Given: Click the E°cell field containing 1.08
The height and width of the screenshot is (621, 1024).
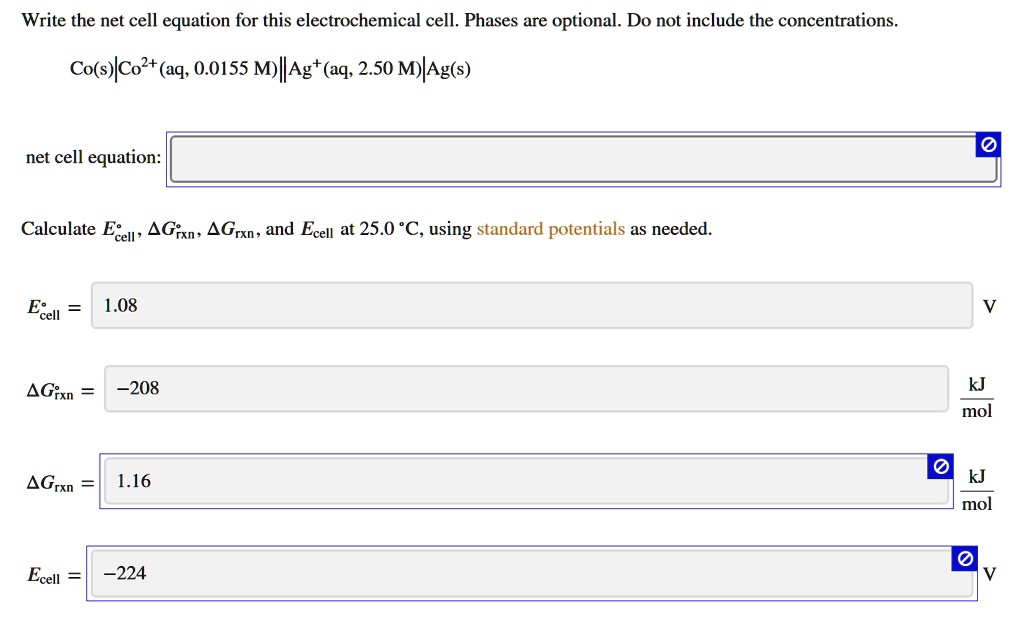Looking at the screenshot, I should (530, 306).
